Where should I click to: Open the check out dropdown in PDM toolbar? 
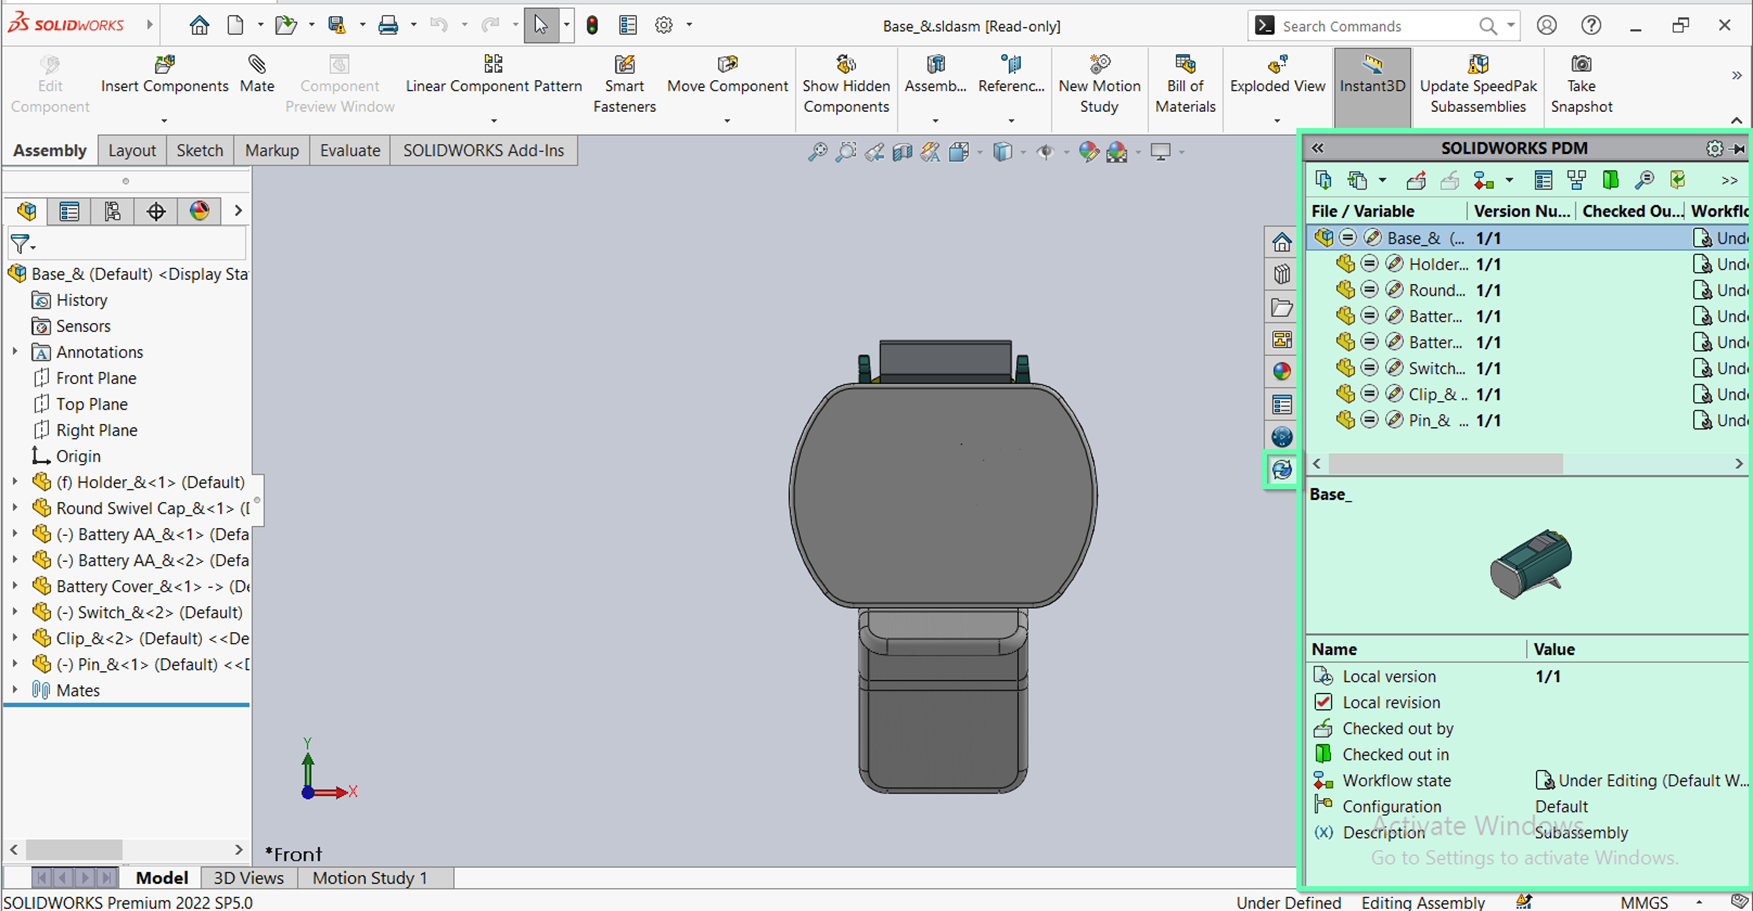point(1382,180)
